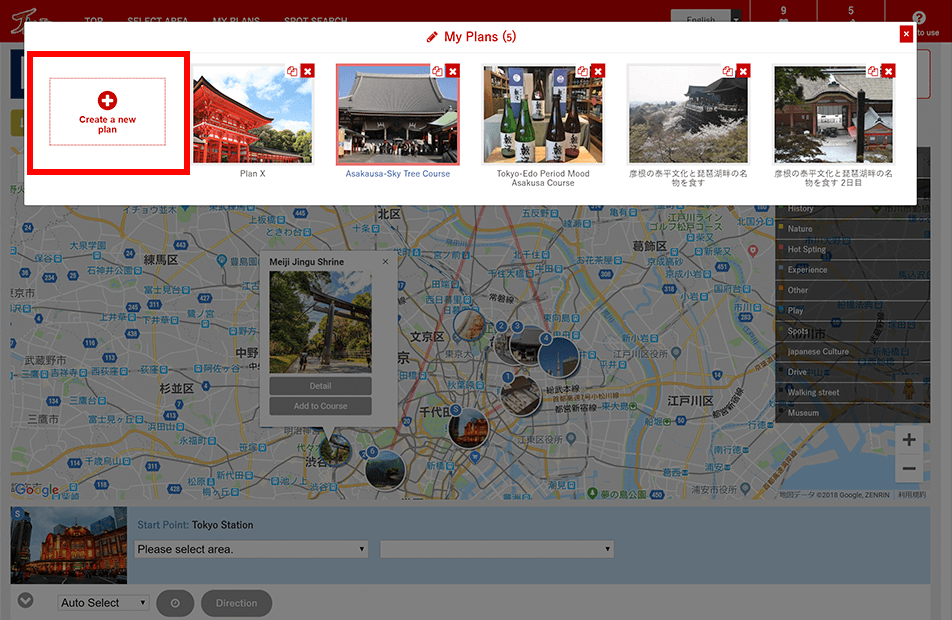Image resolution: width=952 pixels, height=620 pixels.
Task: Toggle the Experience category filter
Action: 852,270
